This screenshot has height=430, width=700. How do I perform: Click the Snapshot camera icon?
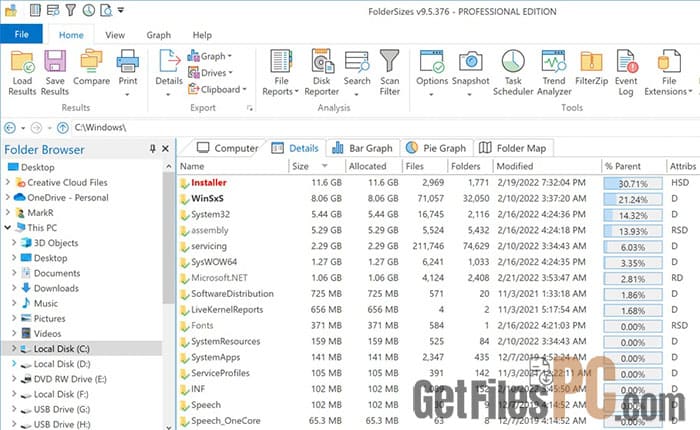point(471,62)
